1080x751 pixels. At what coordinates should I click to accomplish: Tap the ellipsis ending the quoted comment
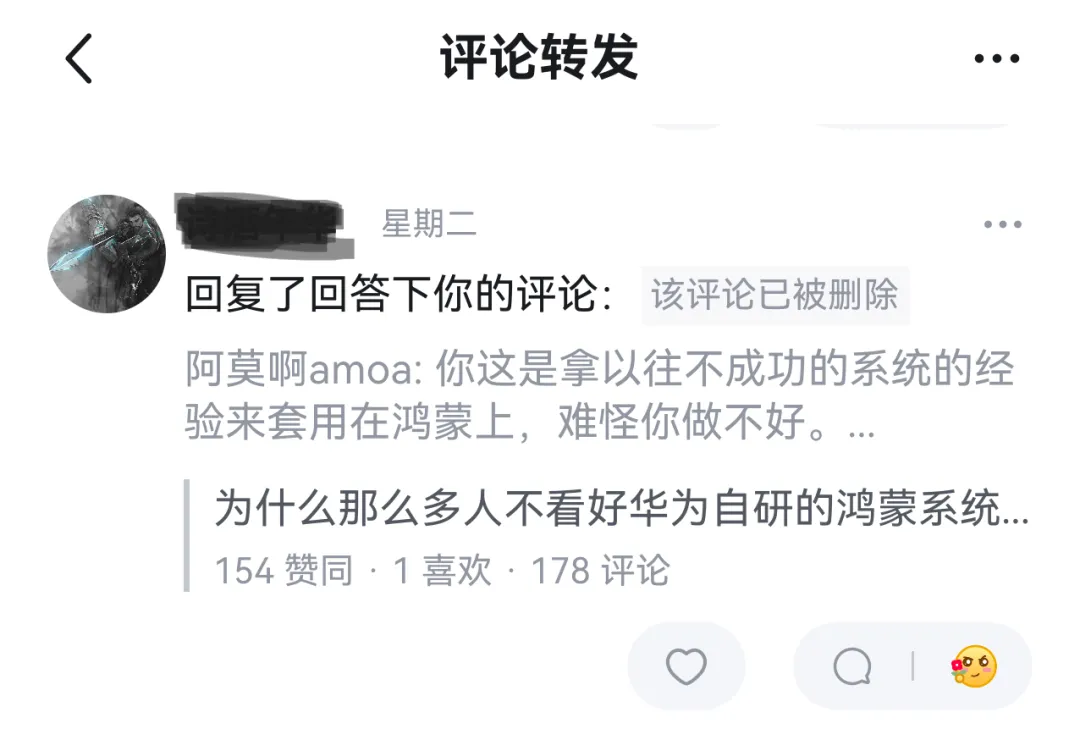point(862,434)
